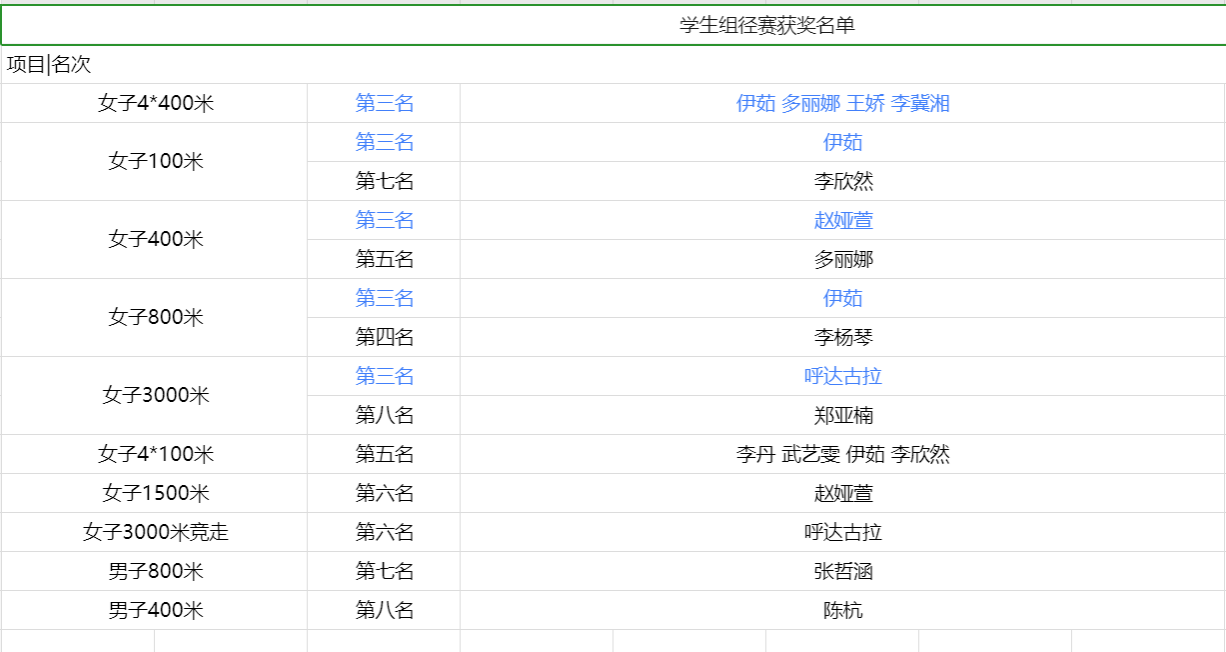Click the 李杨琴 name cell

pos(842,337)
